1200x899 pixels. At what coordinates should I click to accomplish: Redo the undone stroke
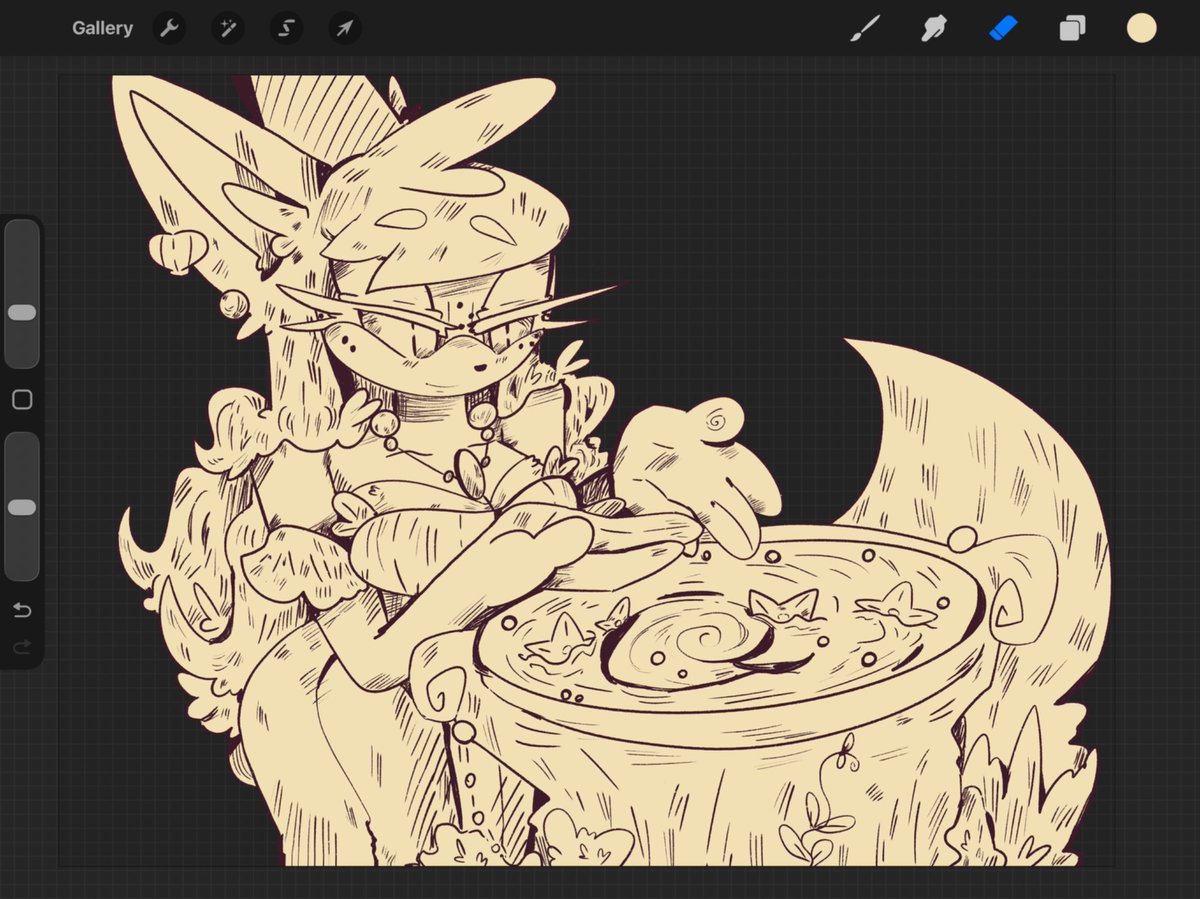(22, 647)
